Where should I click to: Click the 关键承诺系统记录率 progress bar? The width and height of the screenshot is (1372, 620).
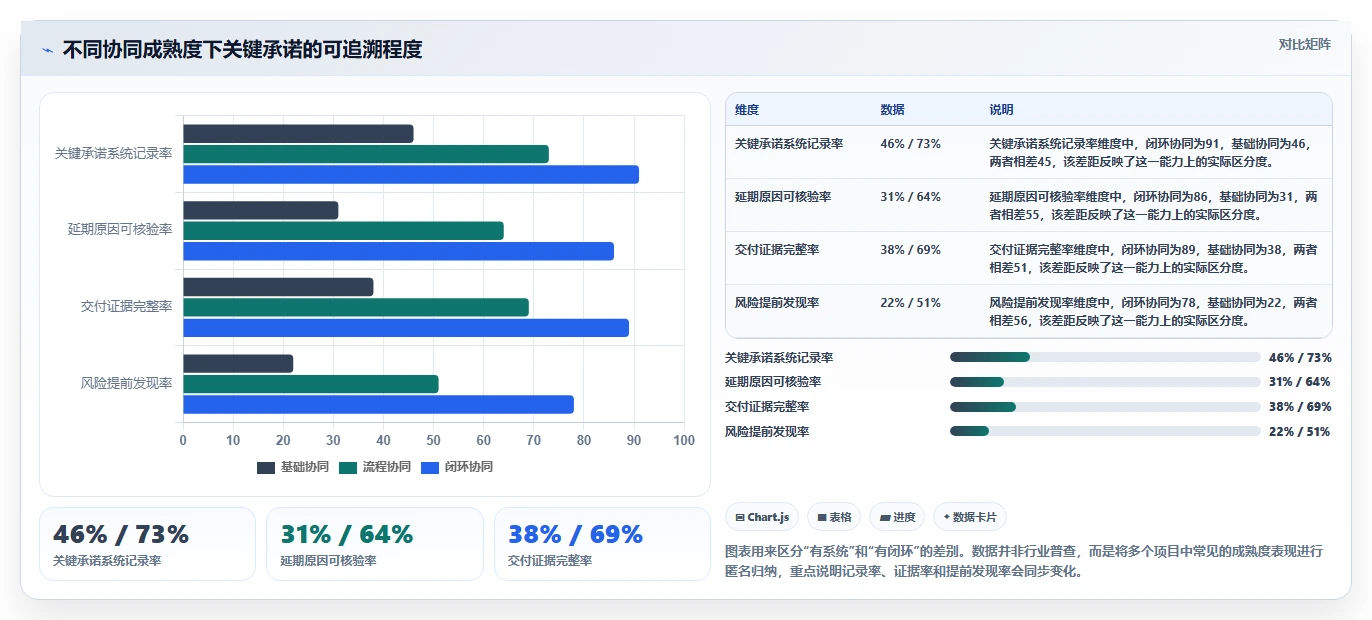coord(1105,357)
